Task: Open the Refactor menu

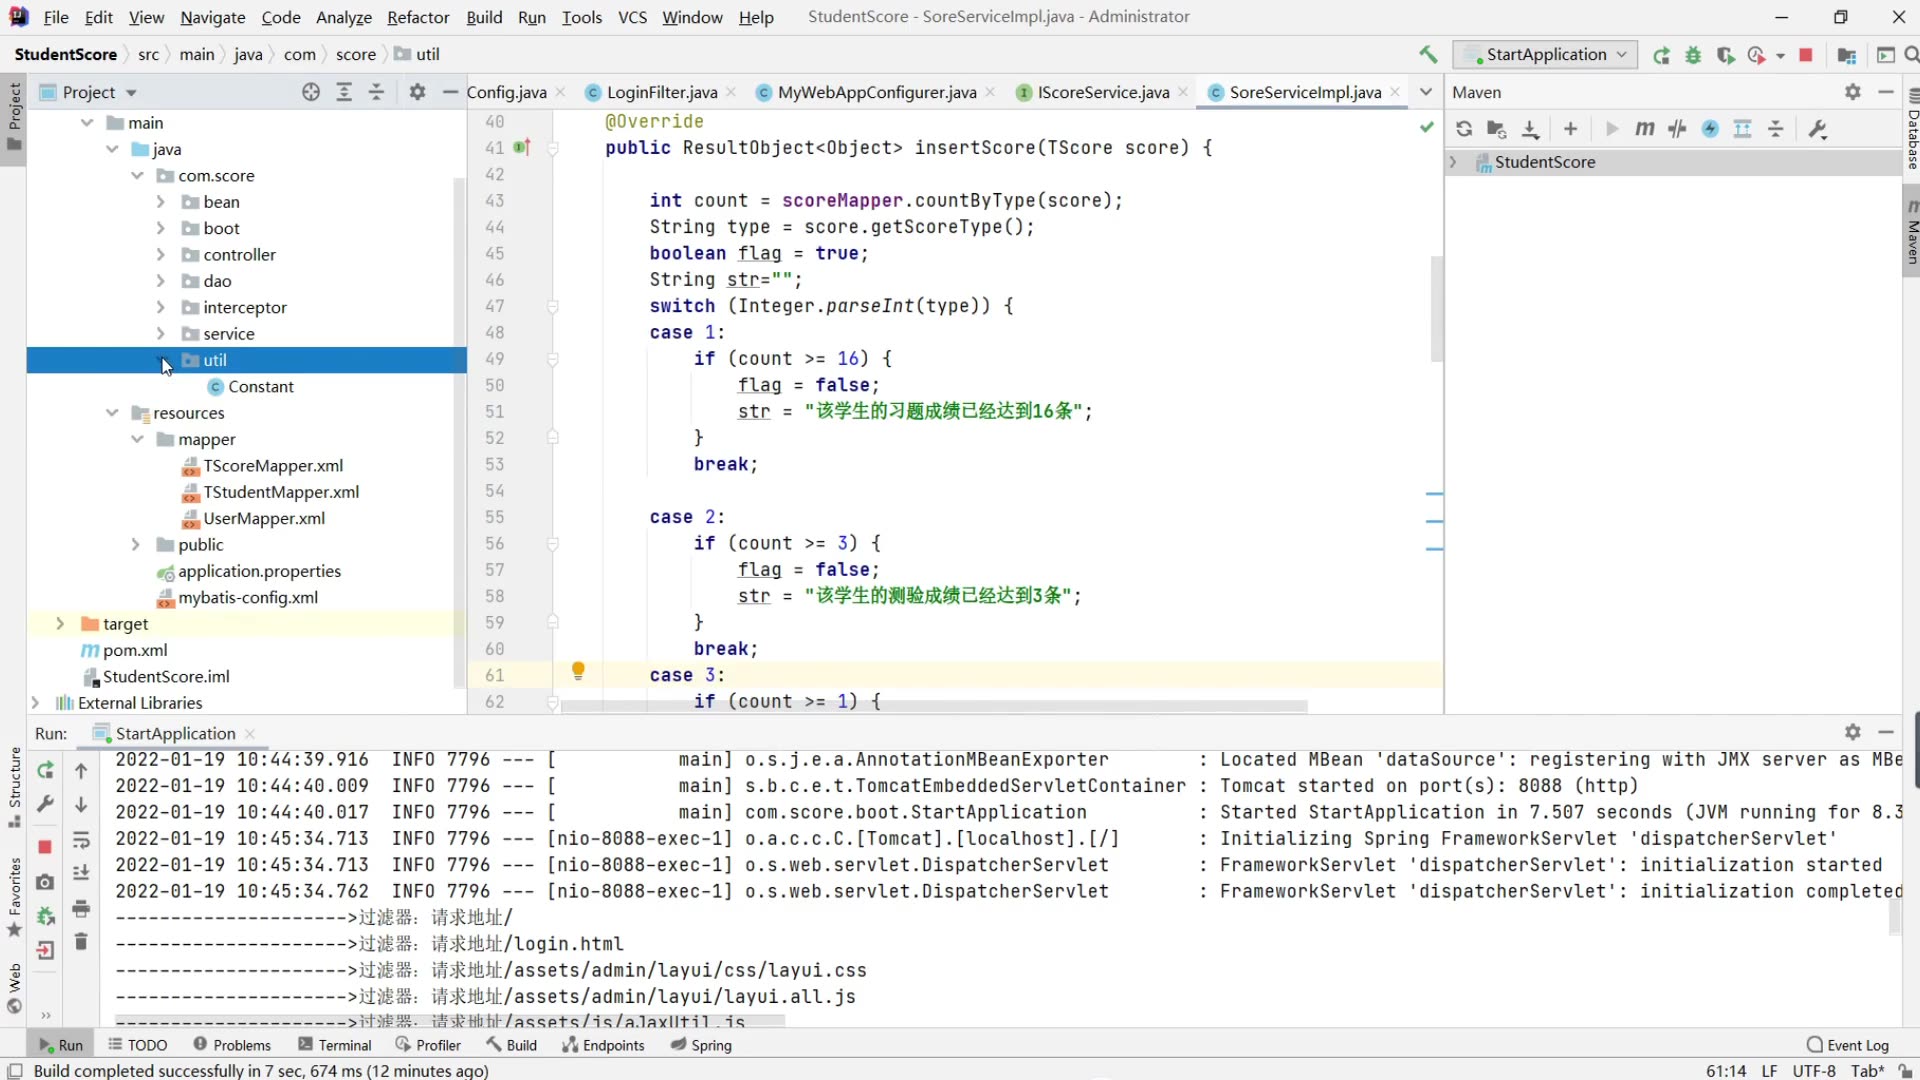Action: click(418, 17)
